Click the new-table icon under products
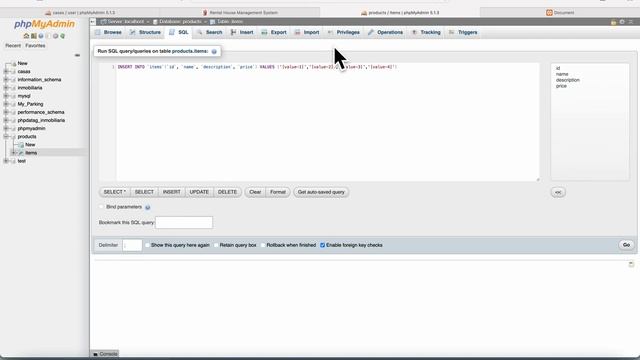Image resolution: width=640 pixels, height=360 pixels. (21, 144)
